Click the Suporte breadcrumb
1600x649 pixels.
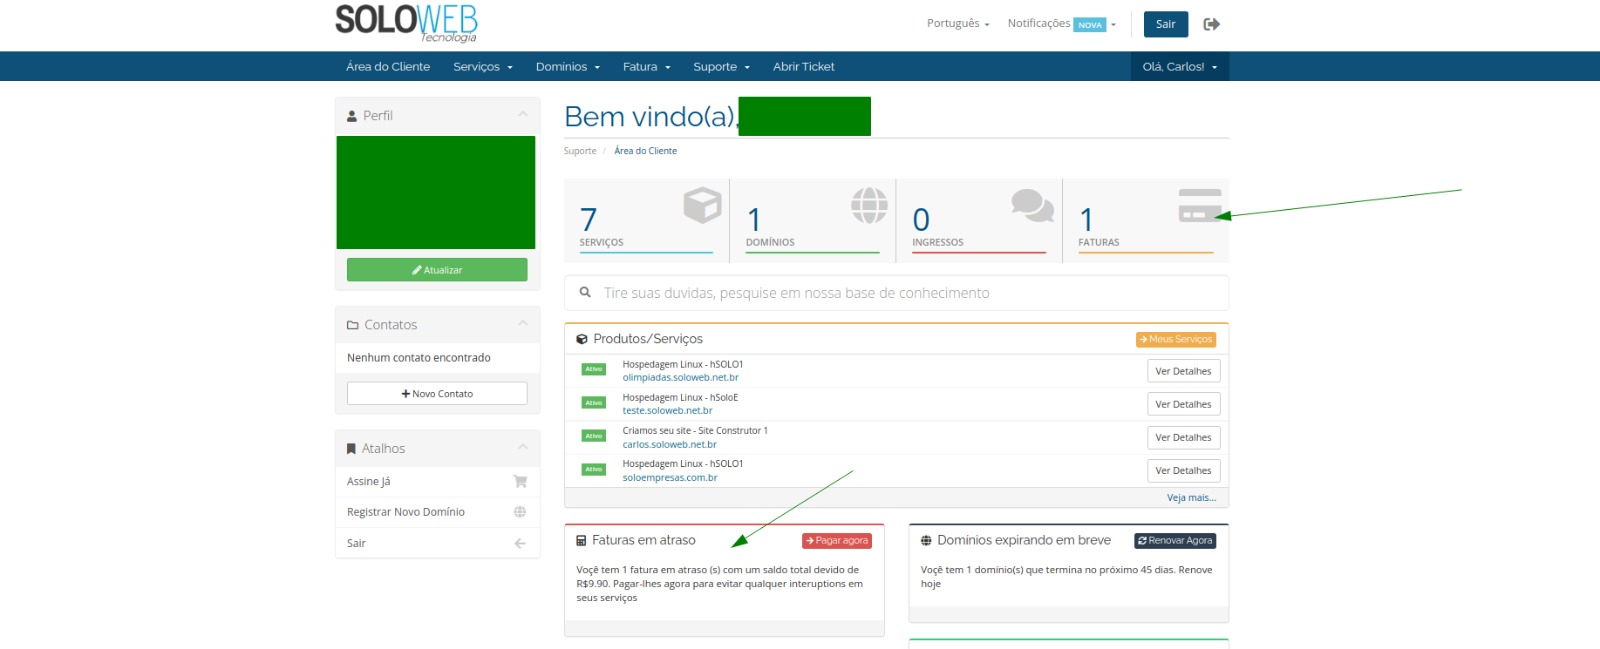[x=580, y=151]
